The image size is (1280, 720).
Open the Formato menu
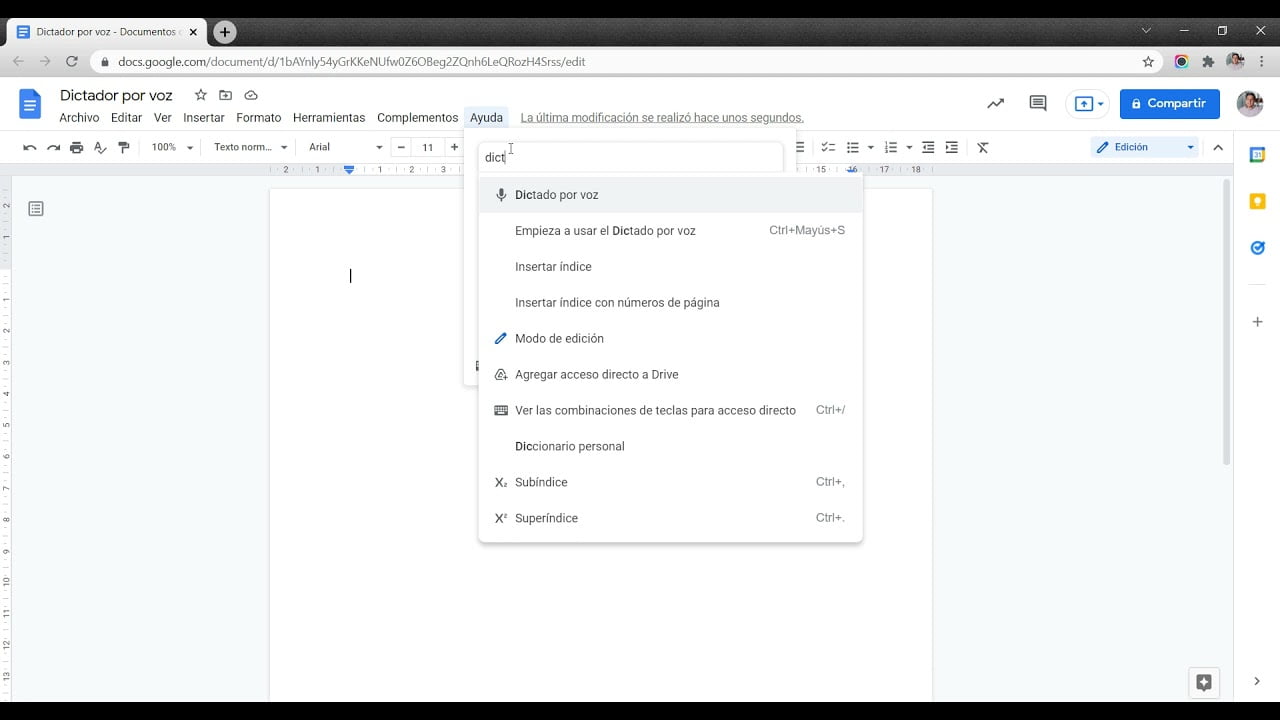tap(259, 118)
